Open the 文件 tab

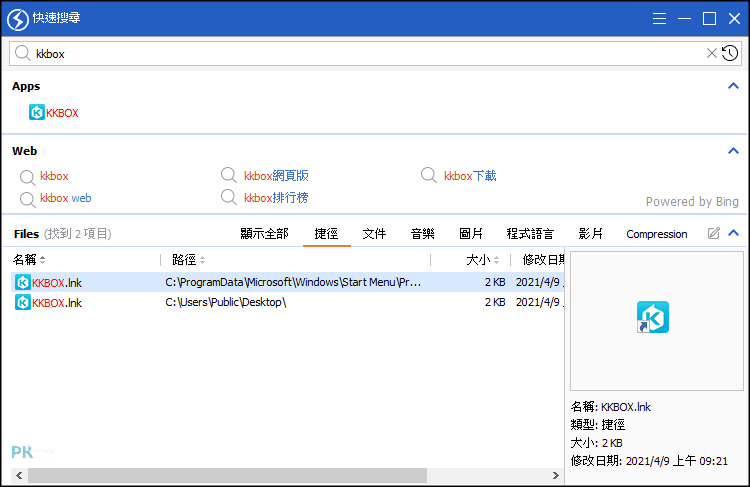[x=374, y=233]
